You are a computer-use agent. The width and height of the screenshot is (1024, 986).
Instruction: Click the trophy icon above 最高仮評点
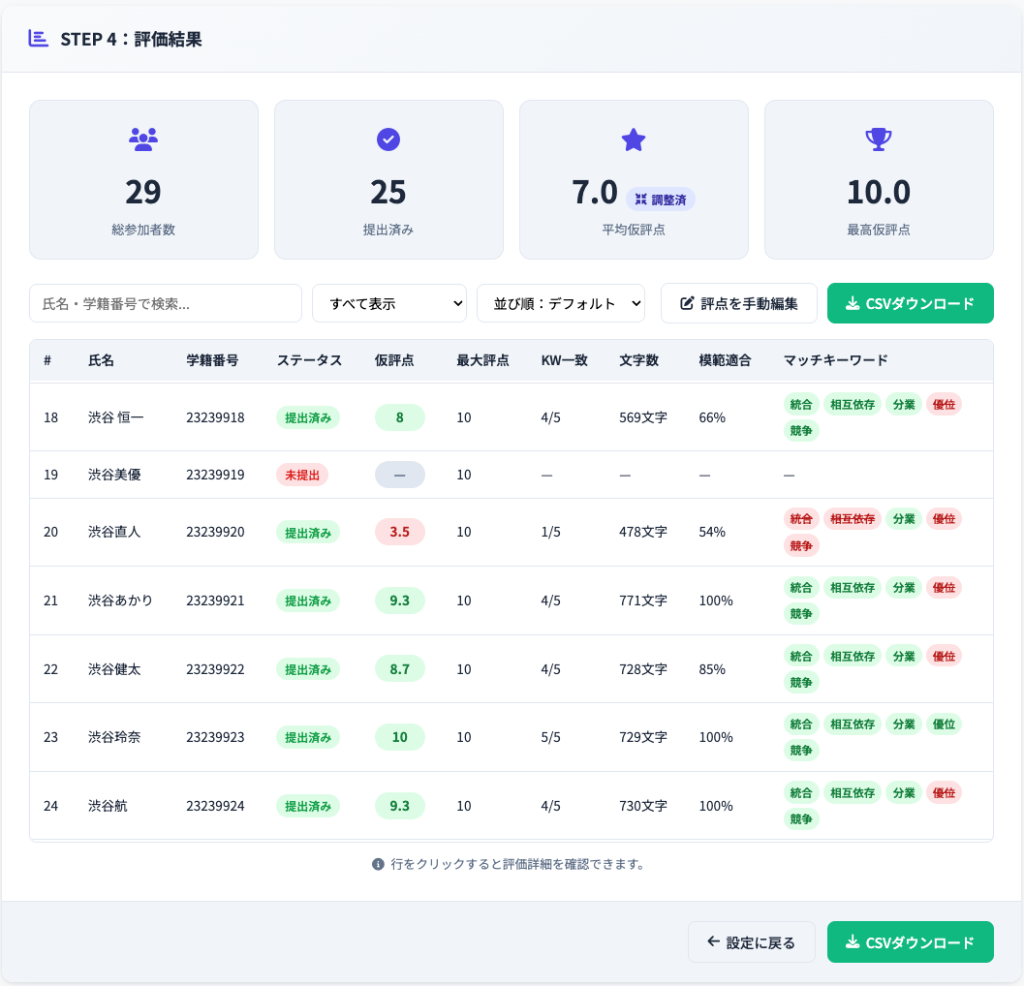click(878, 140)
